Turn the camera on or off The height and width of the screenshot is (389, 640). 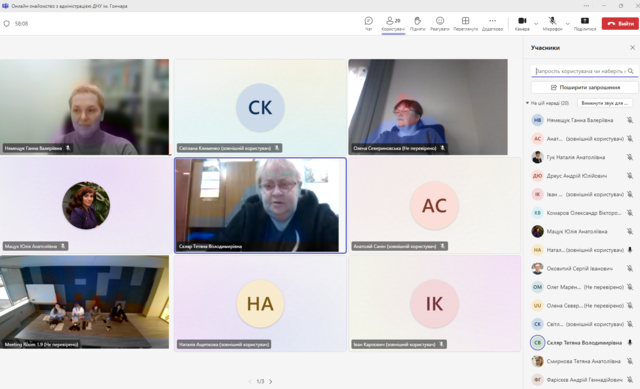click(522, 23)
